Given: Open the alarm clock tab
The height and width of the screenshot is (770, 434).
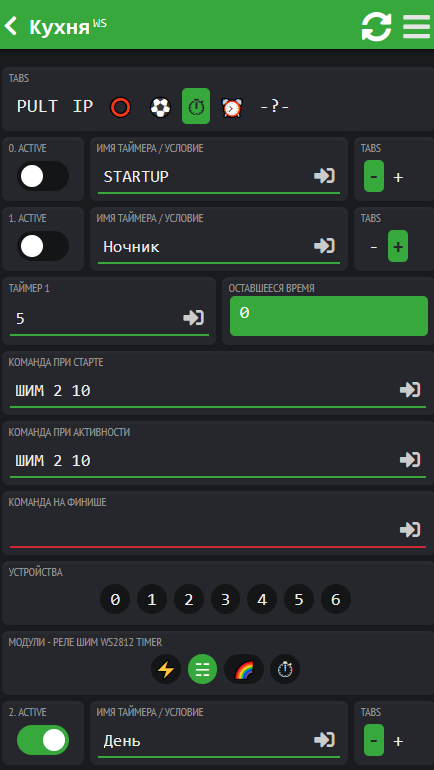Looking at the screenshot, I should [232, 107].
